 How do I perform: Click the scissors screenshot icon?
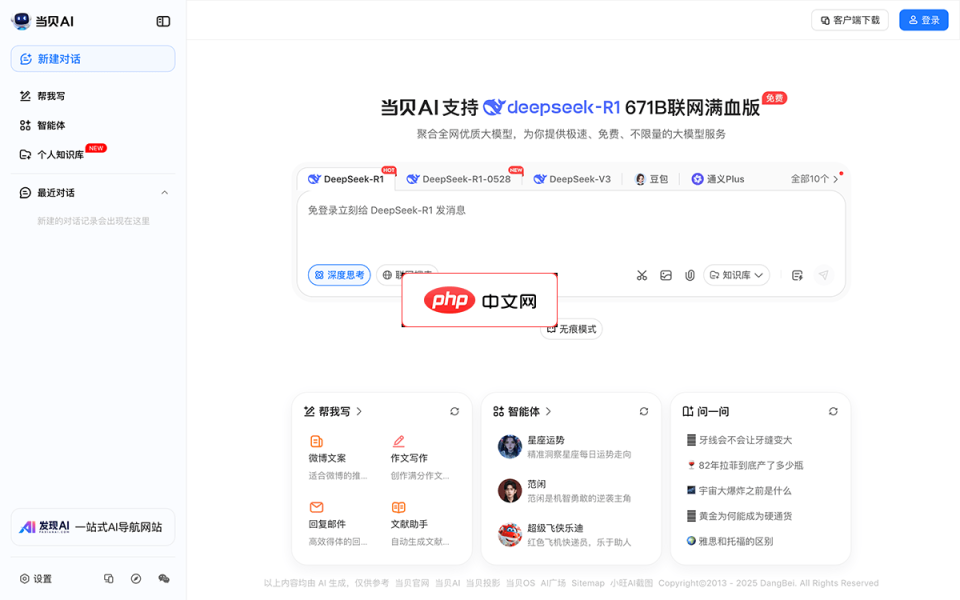point(642,276)
